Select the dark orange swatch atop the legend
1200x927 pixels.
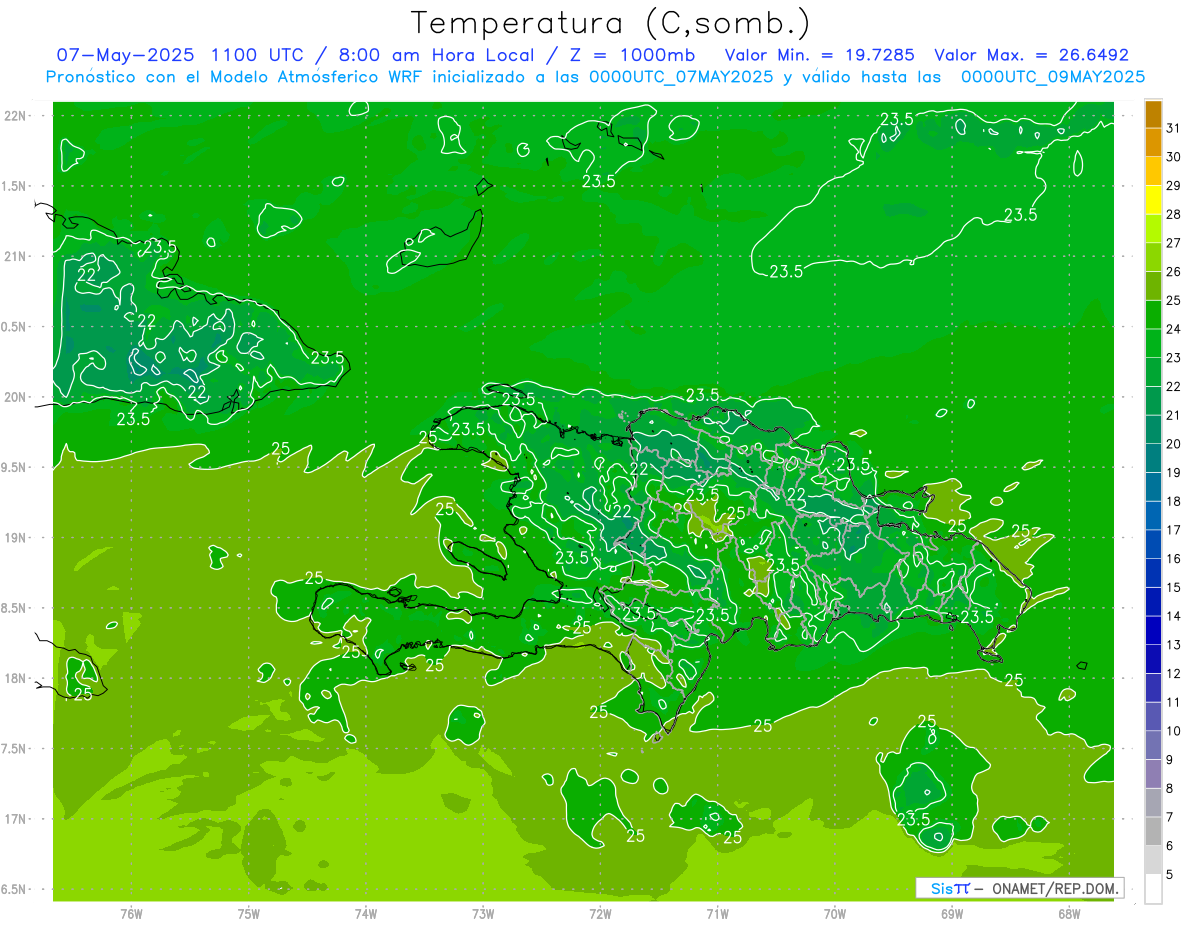[1153, 114]
